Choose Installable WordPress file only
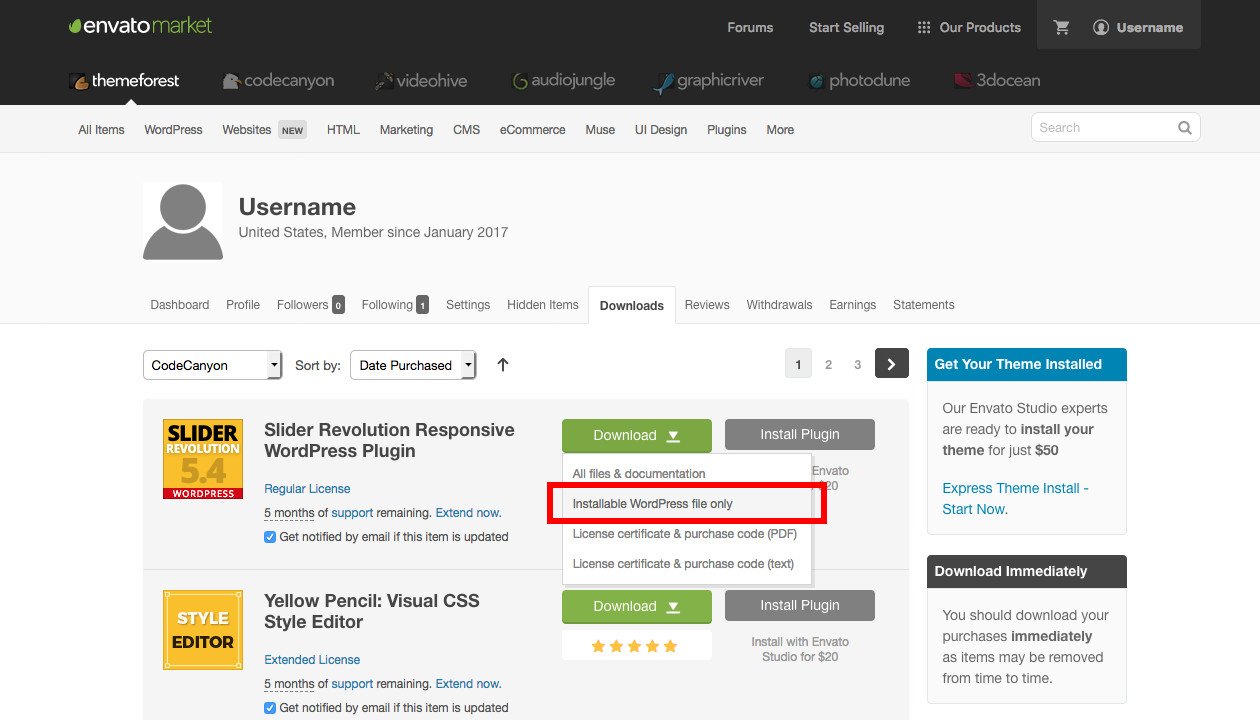The width and height of the screenshot is (1260, 720). pyautogui.click(x=652, y=504)
